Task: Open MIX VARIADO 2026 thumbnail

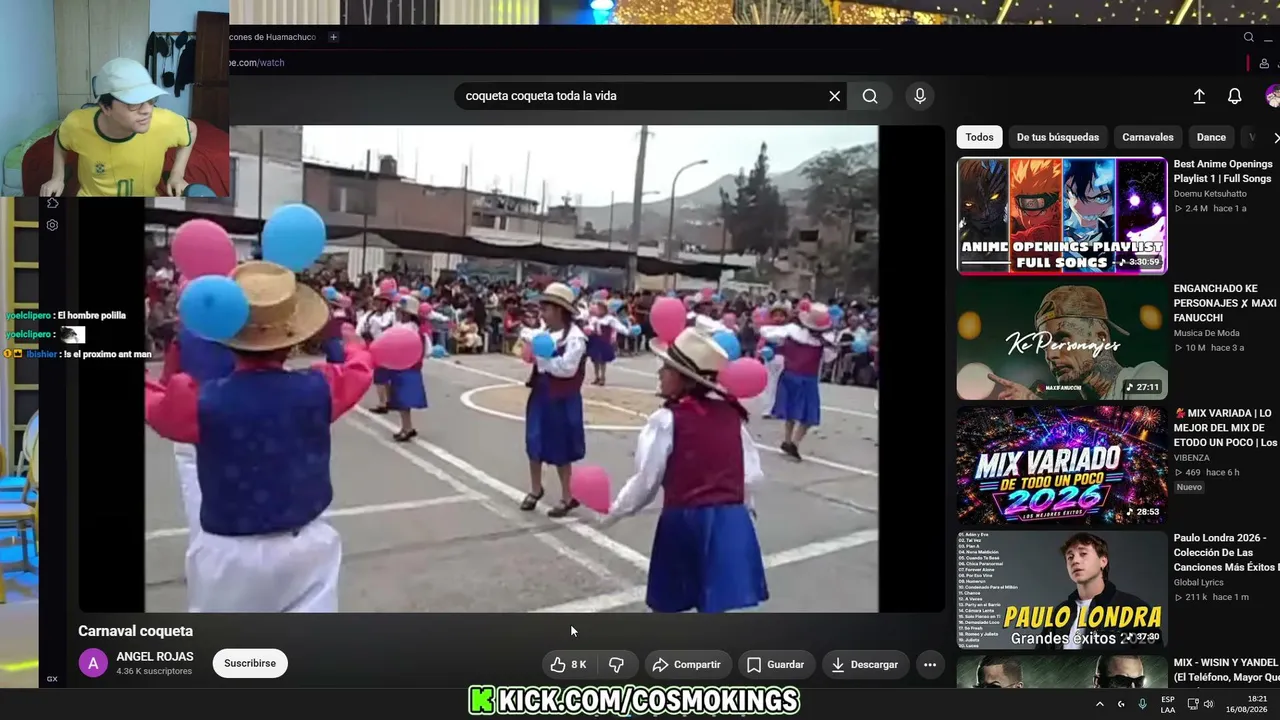Action: [x=1062, y=465]
